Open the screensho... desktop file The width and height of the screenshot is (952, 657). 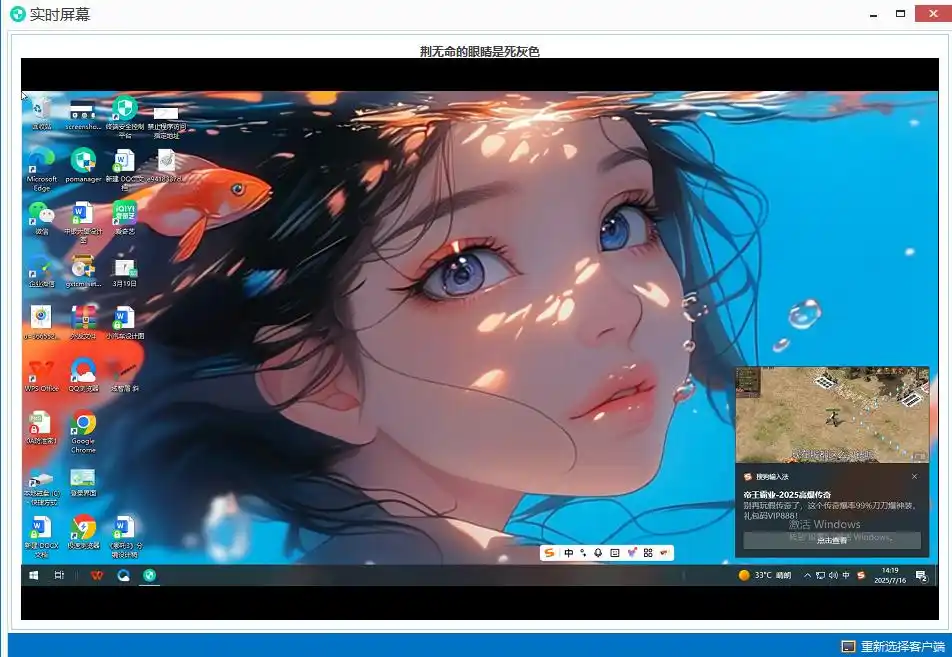pyautogui.click(x=83, y=114)
